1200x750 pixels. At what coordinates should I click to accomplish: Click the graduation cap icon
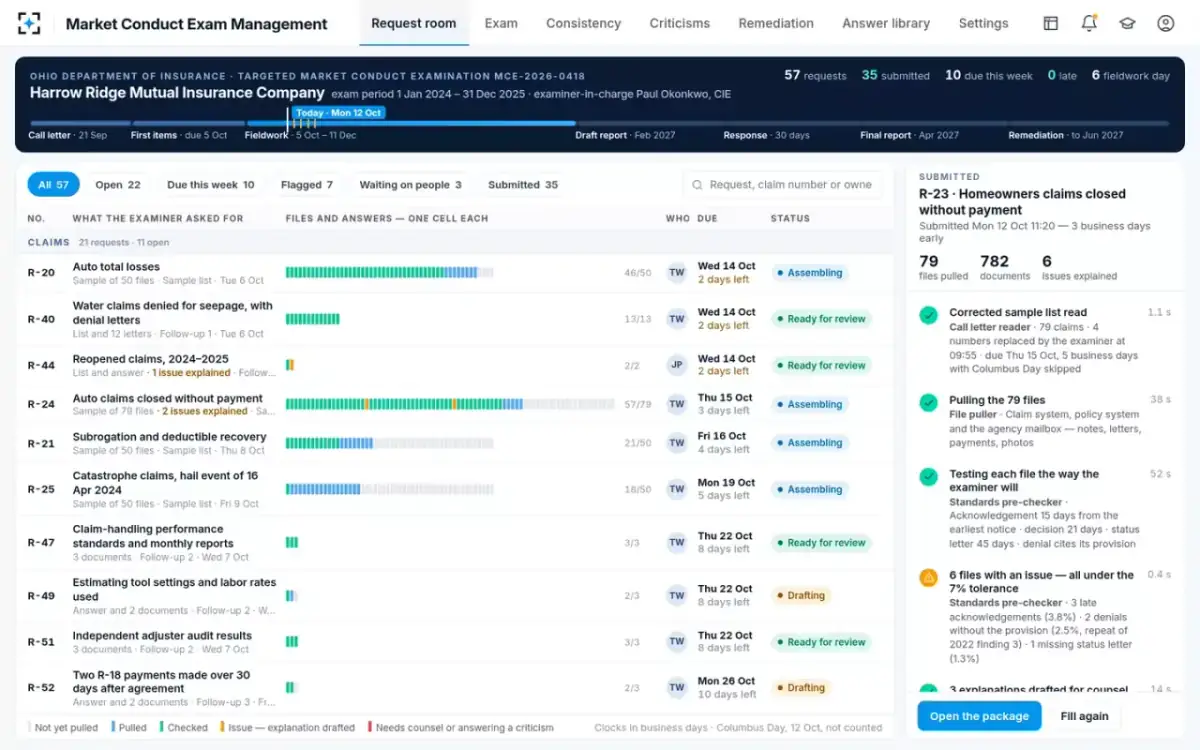(x=1127, y=24)
